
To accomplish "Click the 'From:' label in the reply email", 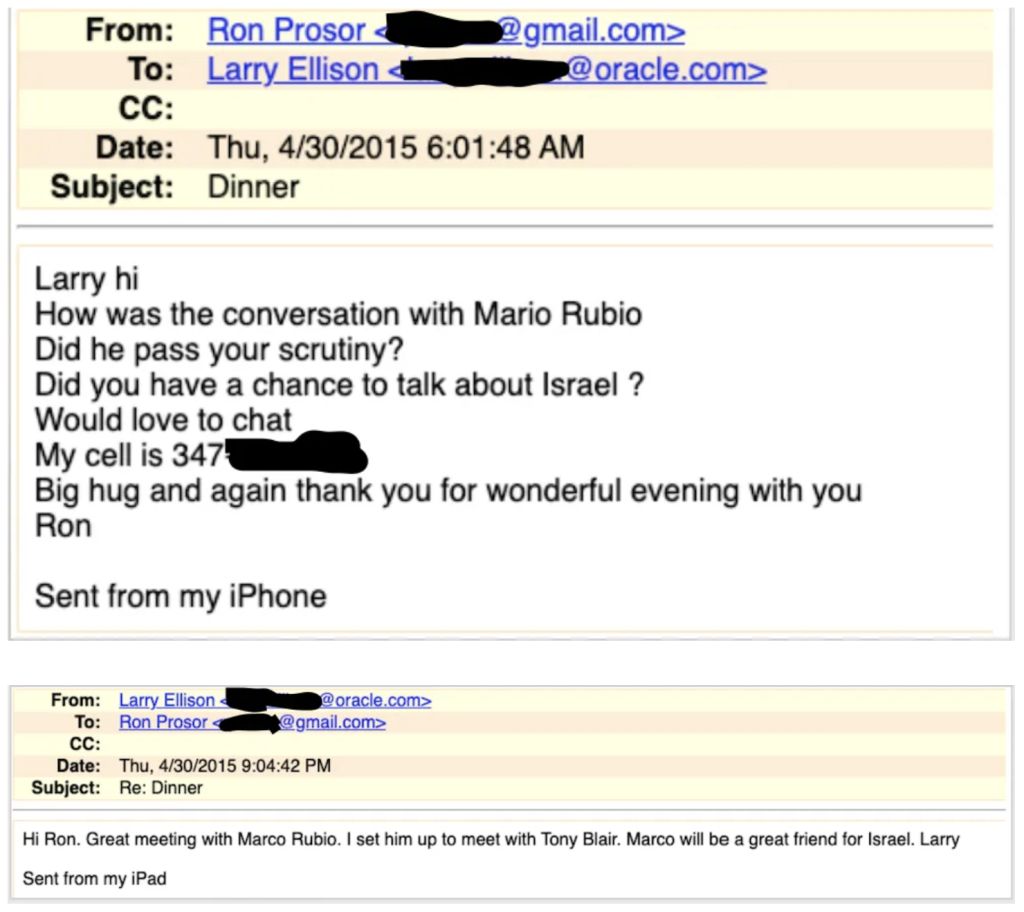I will click(76, 700).
